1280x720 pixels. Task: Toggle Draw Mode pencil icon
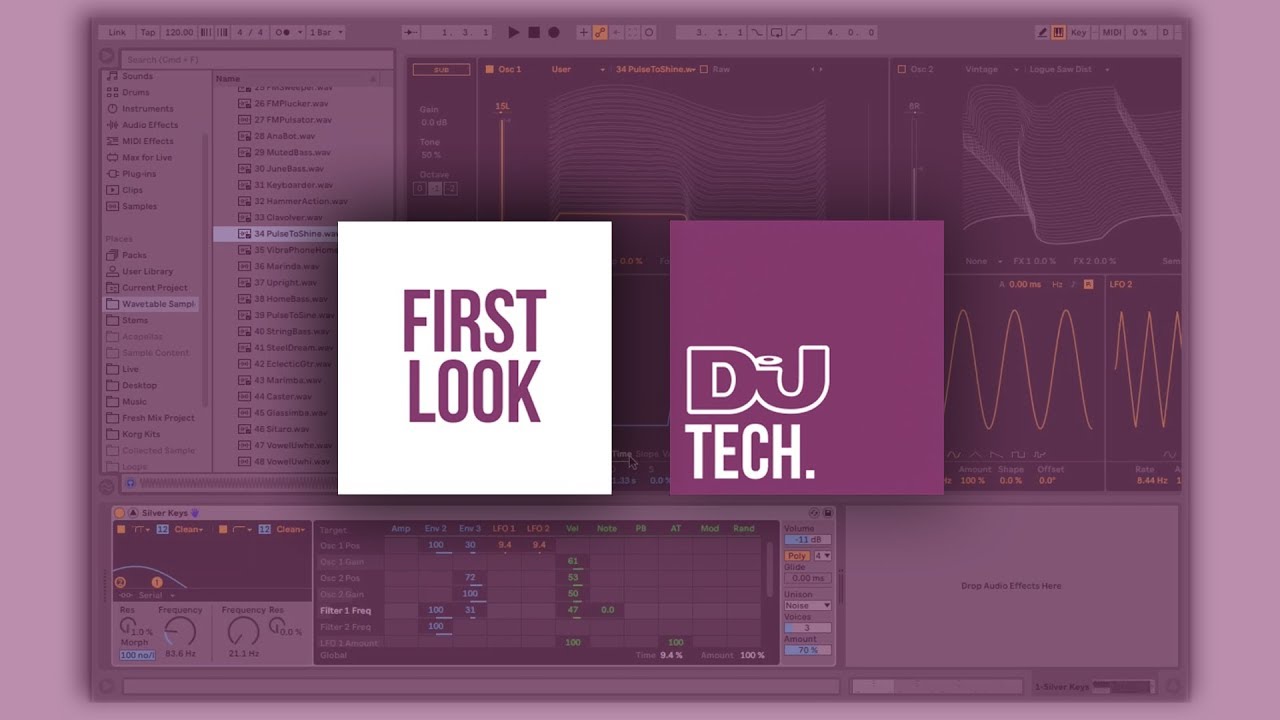tap(1043, 32)
